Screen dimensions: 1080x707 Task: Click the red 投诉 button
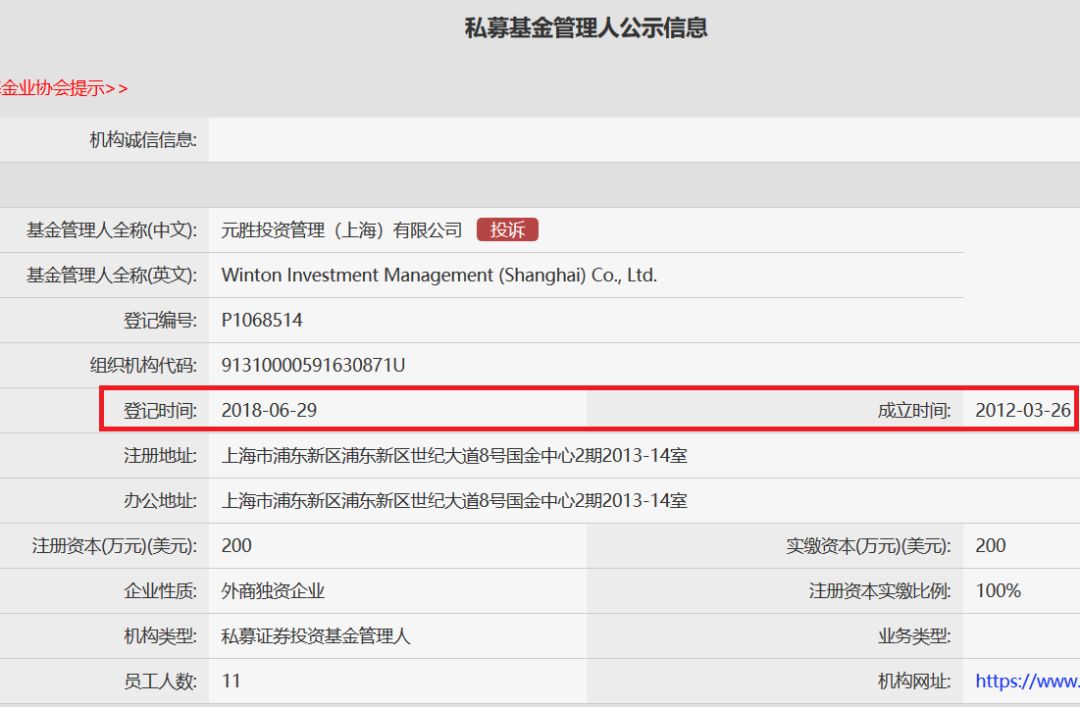(x=507, y=229)
